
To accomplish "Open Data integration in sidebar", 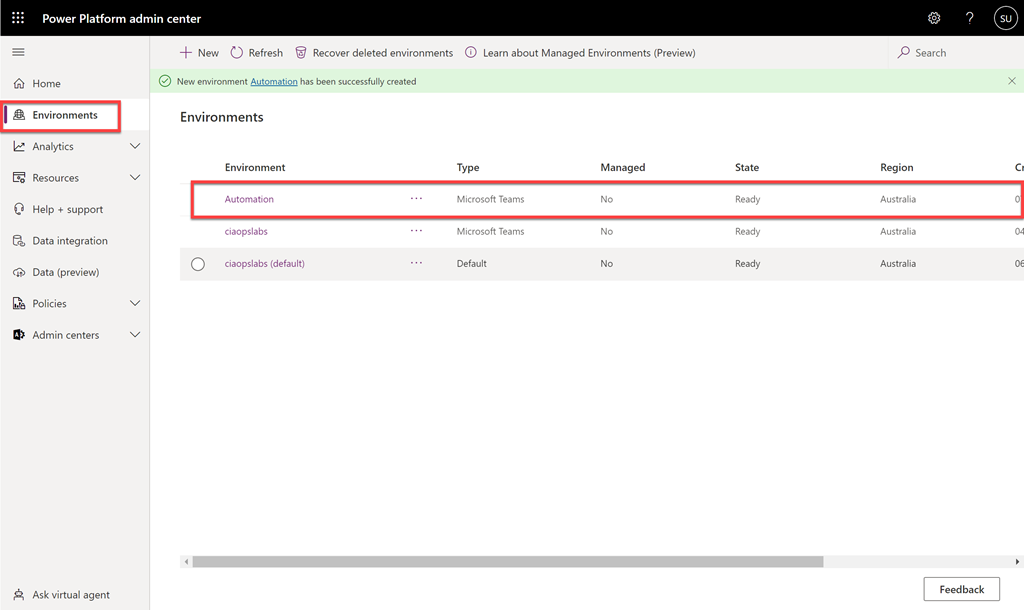I will click(x=69, y=241).
